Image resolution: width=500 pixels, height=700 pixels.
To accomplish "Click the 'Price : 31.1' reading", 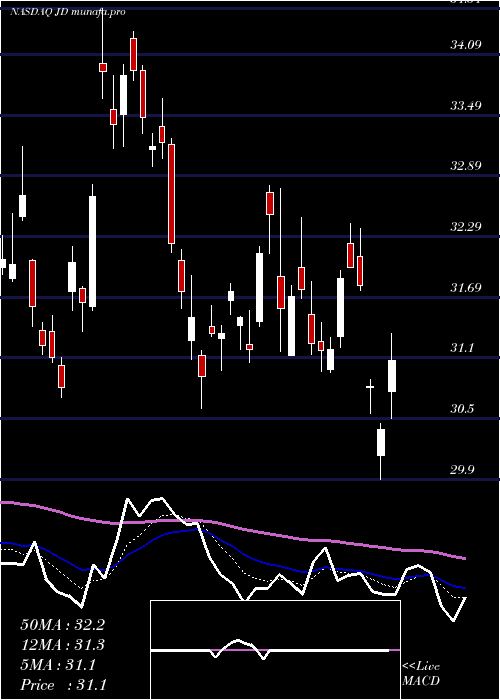I will [x=63, y=685].
